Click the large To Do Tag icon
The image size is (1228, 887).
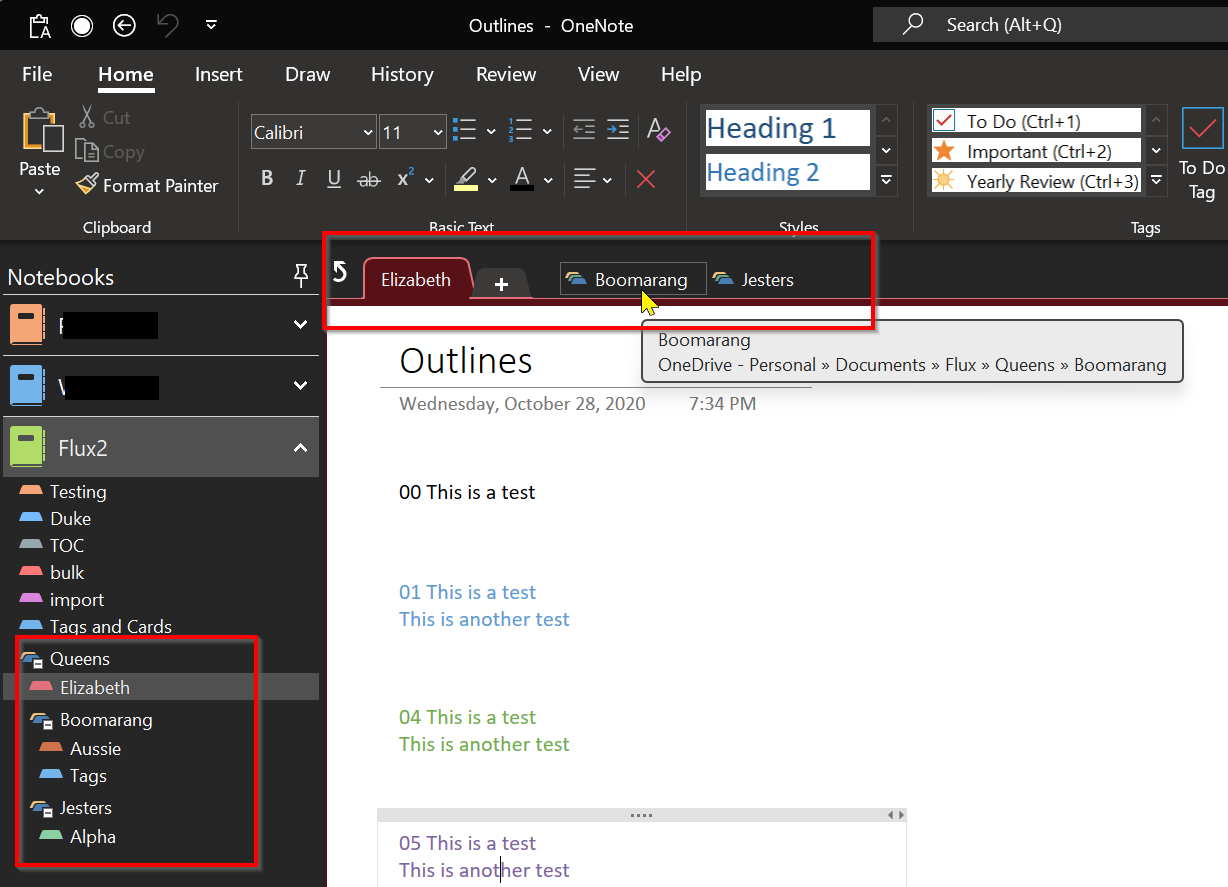[x=1201, y=128]
